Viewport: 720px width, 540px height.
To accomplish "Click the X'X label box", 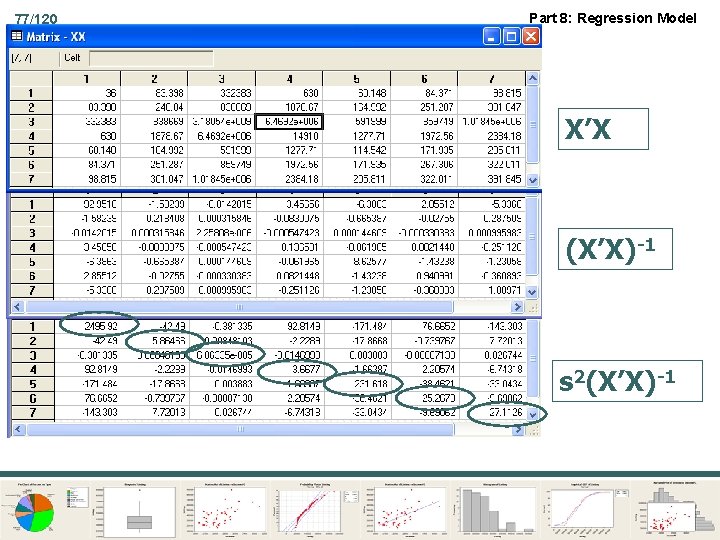I will coord(603,129).
